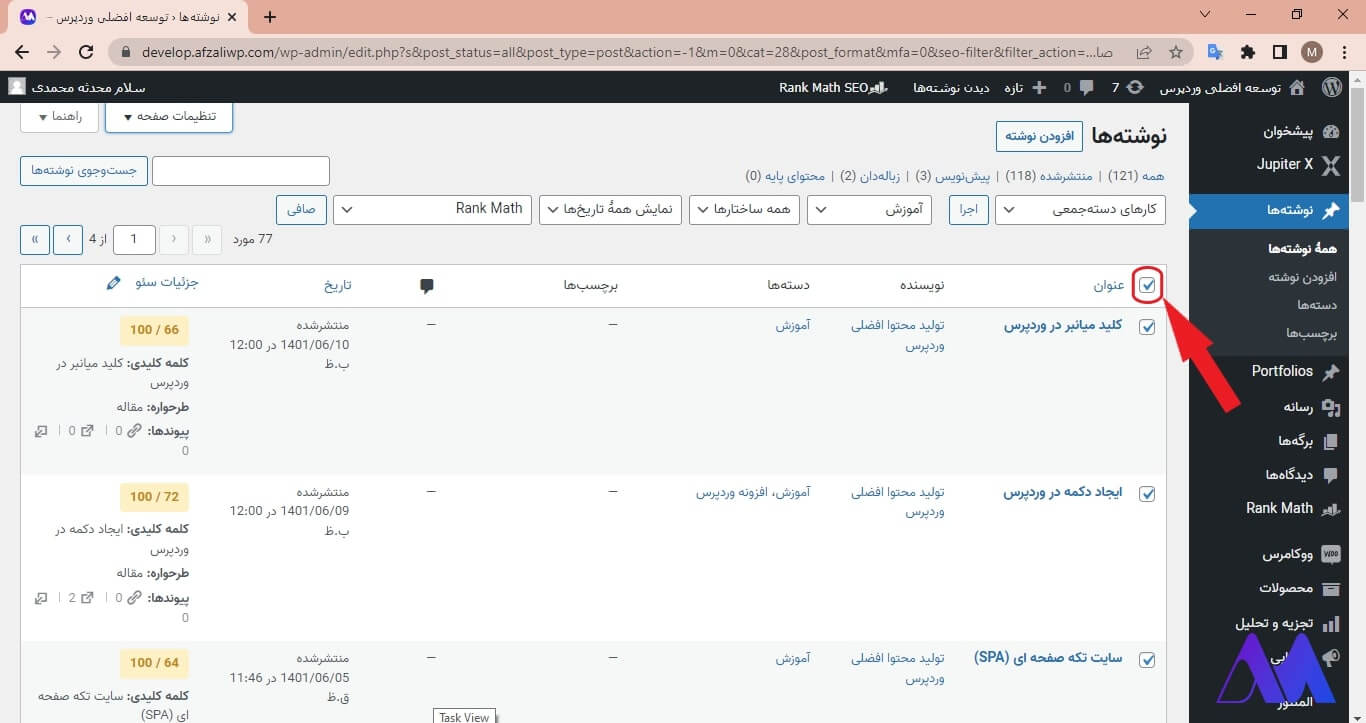
Task: Click دیدن نوشته‌ها in admin bar
Action: click(x=951, y=88)
